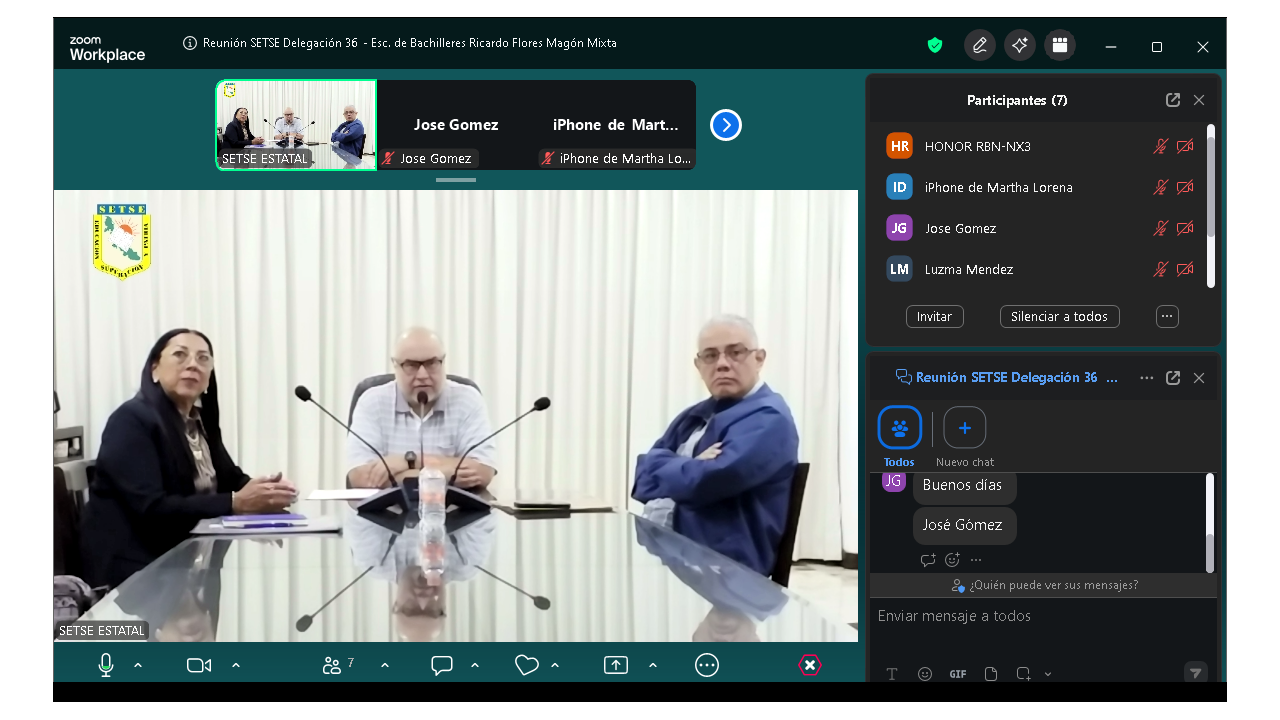Toggle the microphone mute button

(x=106, y=665)
